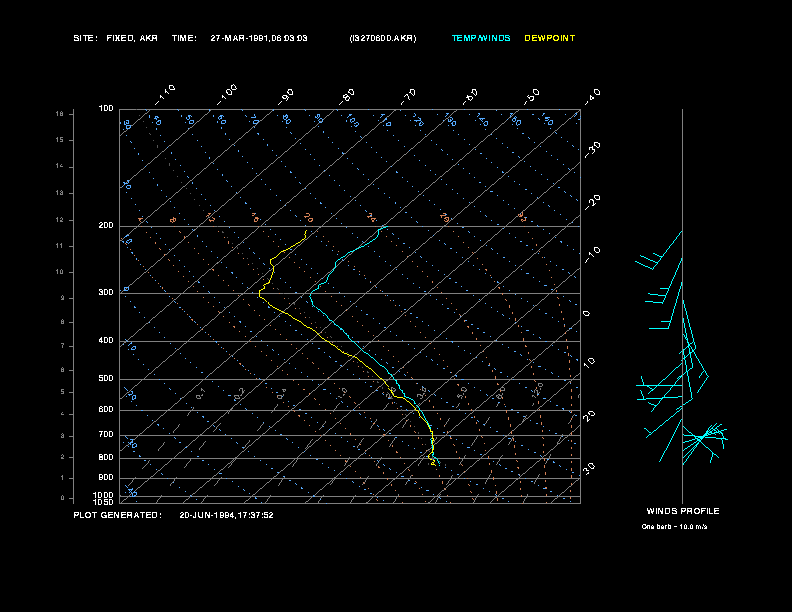Click the -50 temperature label along top

click(532, 97)
